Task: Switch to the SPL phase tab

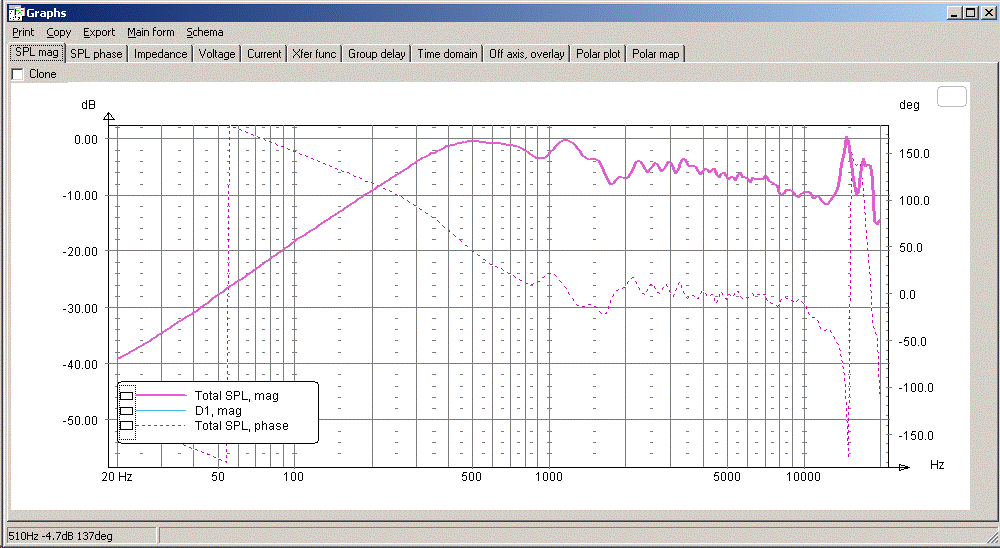Action: [x=96, y=54]
